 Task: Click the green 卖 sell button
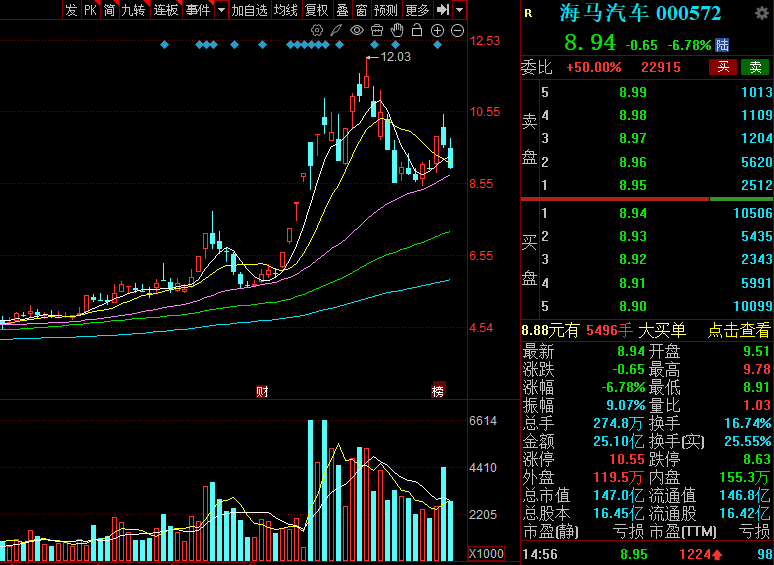[755, 67]
